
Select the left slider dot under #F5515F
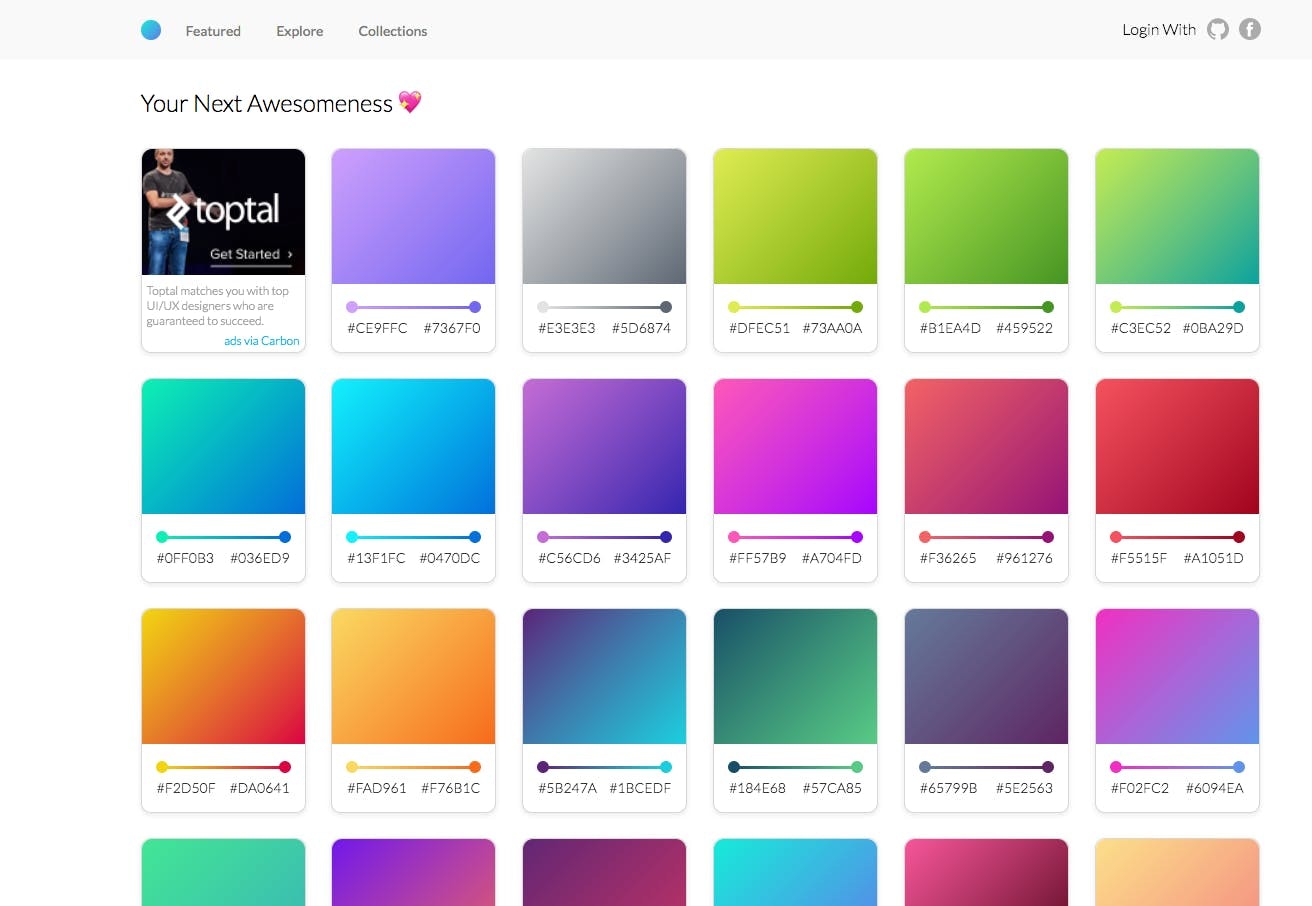pos(1116,537)
